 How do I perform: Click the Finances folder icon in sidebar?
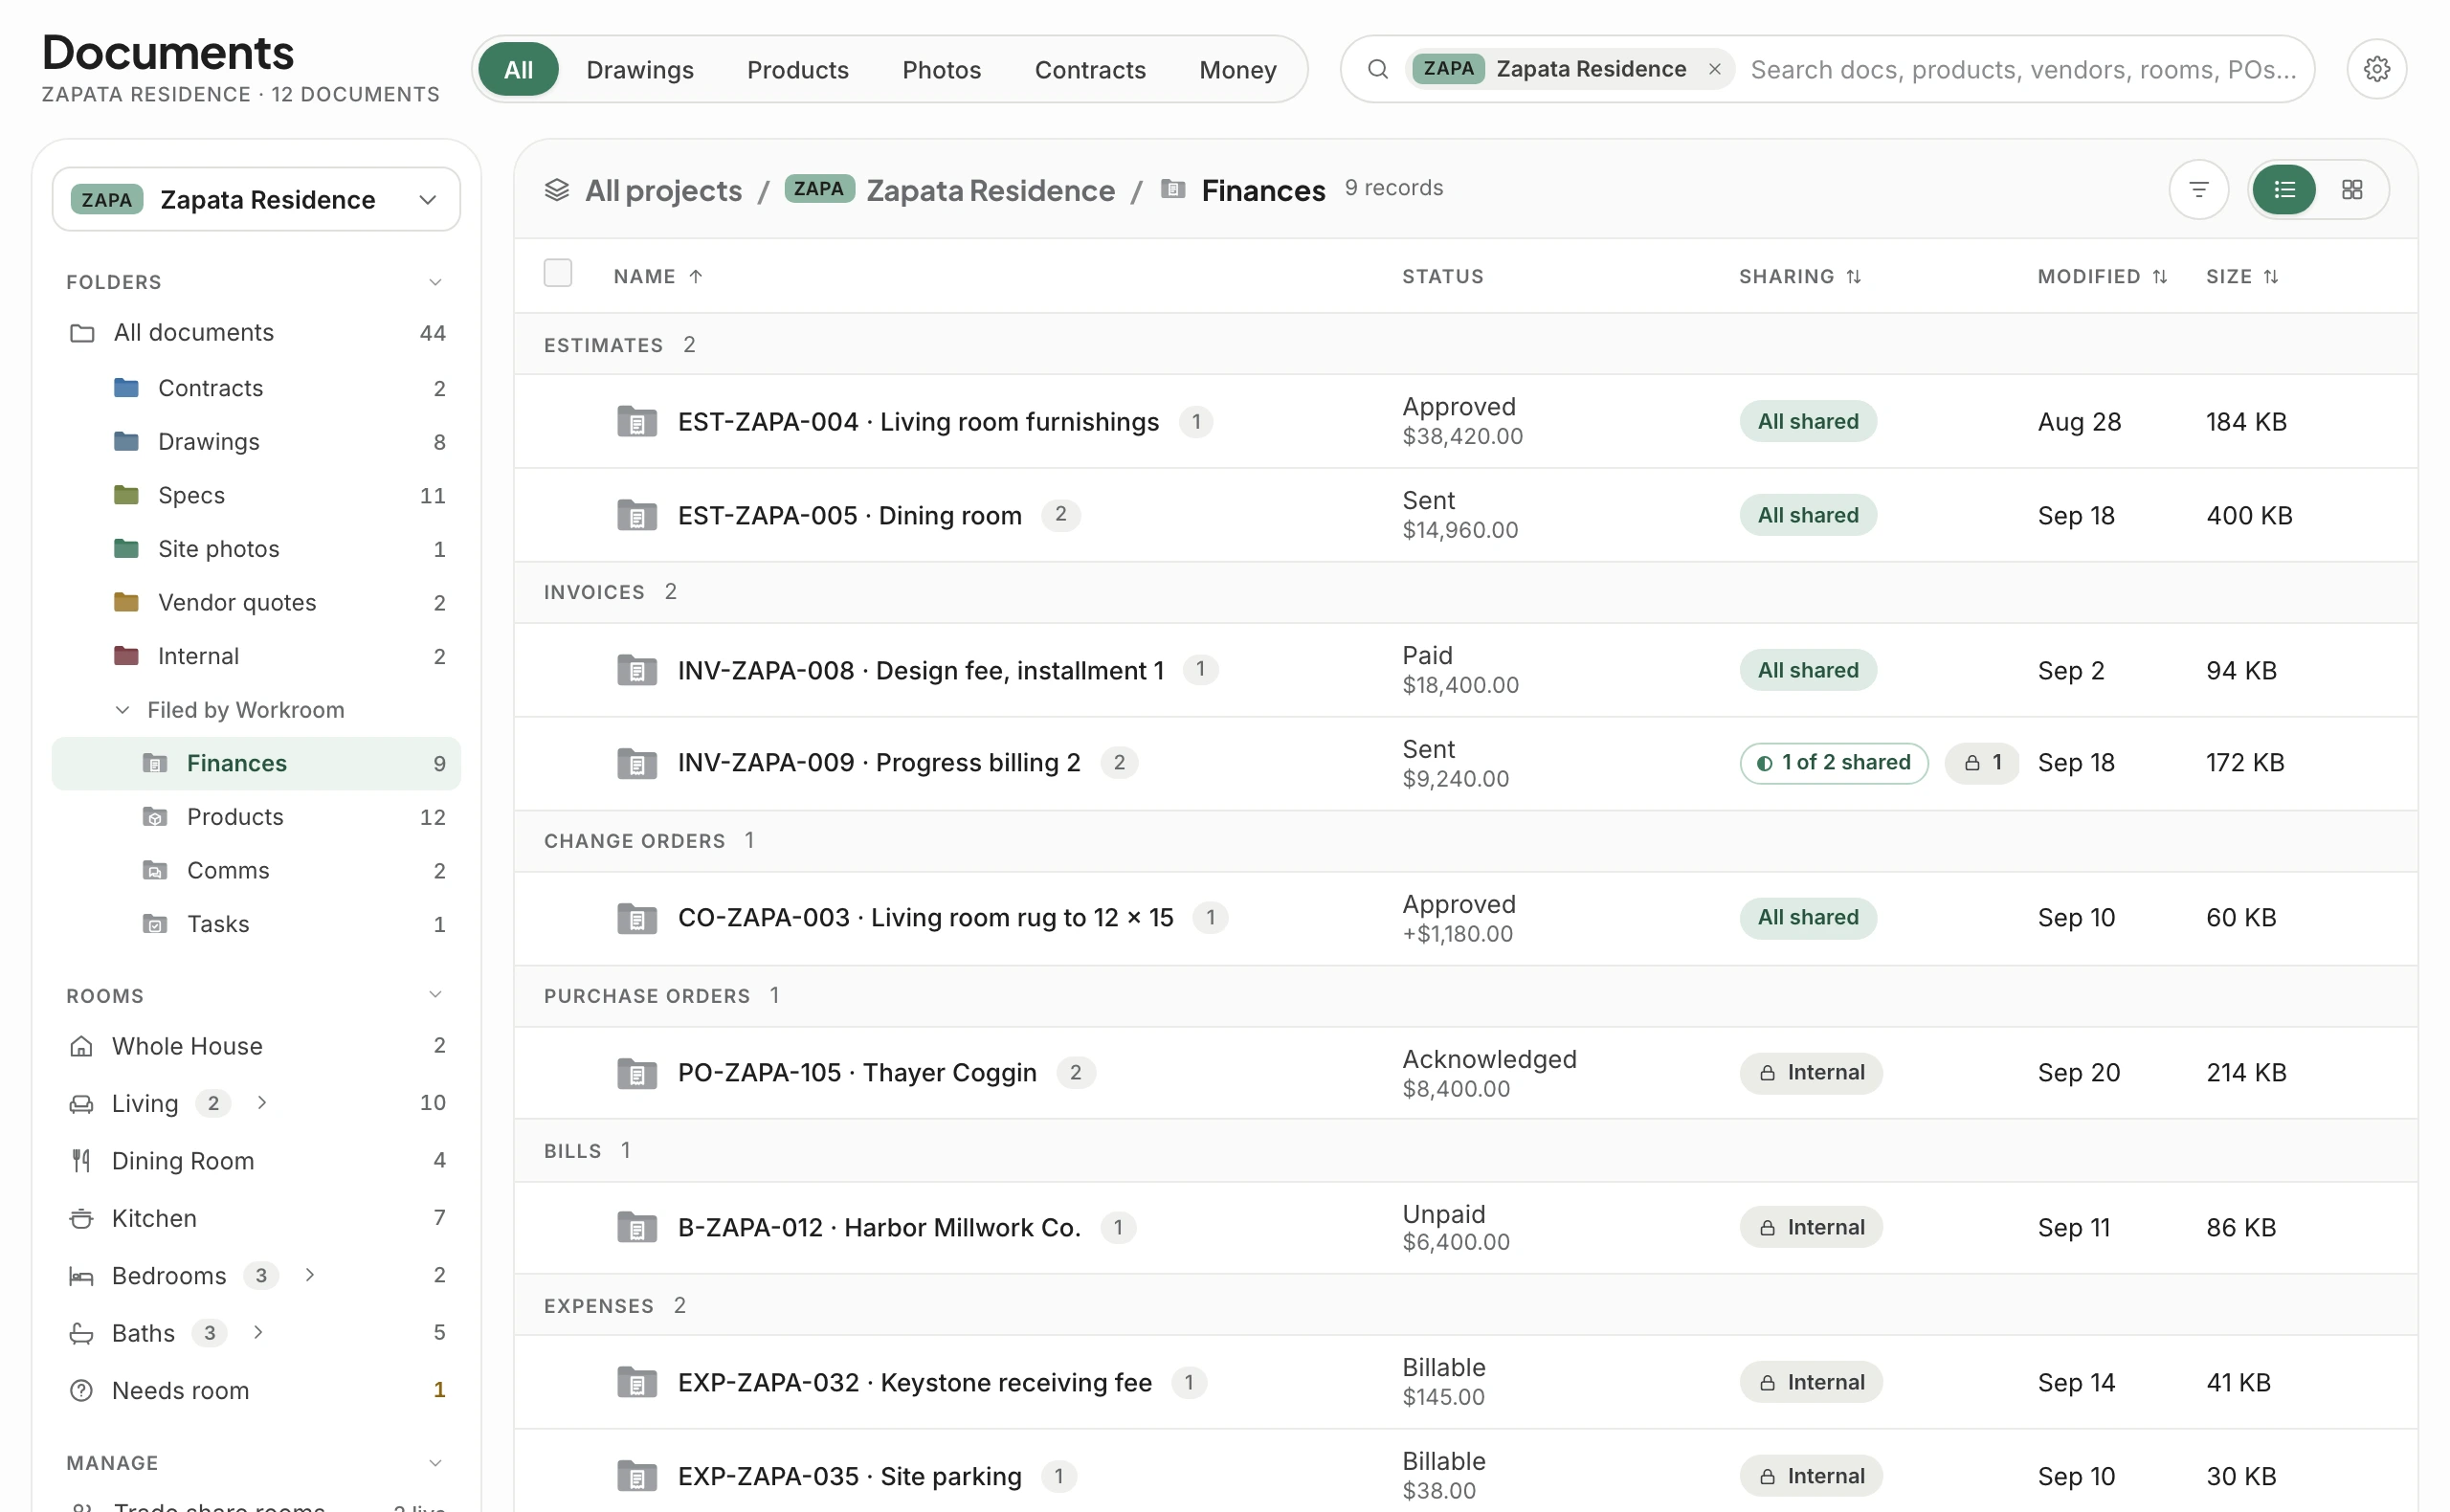(x=155, y=763)
